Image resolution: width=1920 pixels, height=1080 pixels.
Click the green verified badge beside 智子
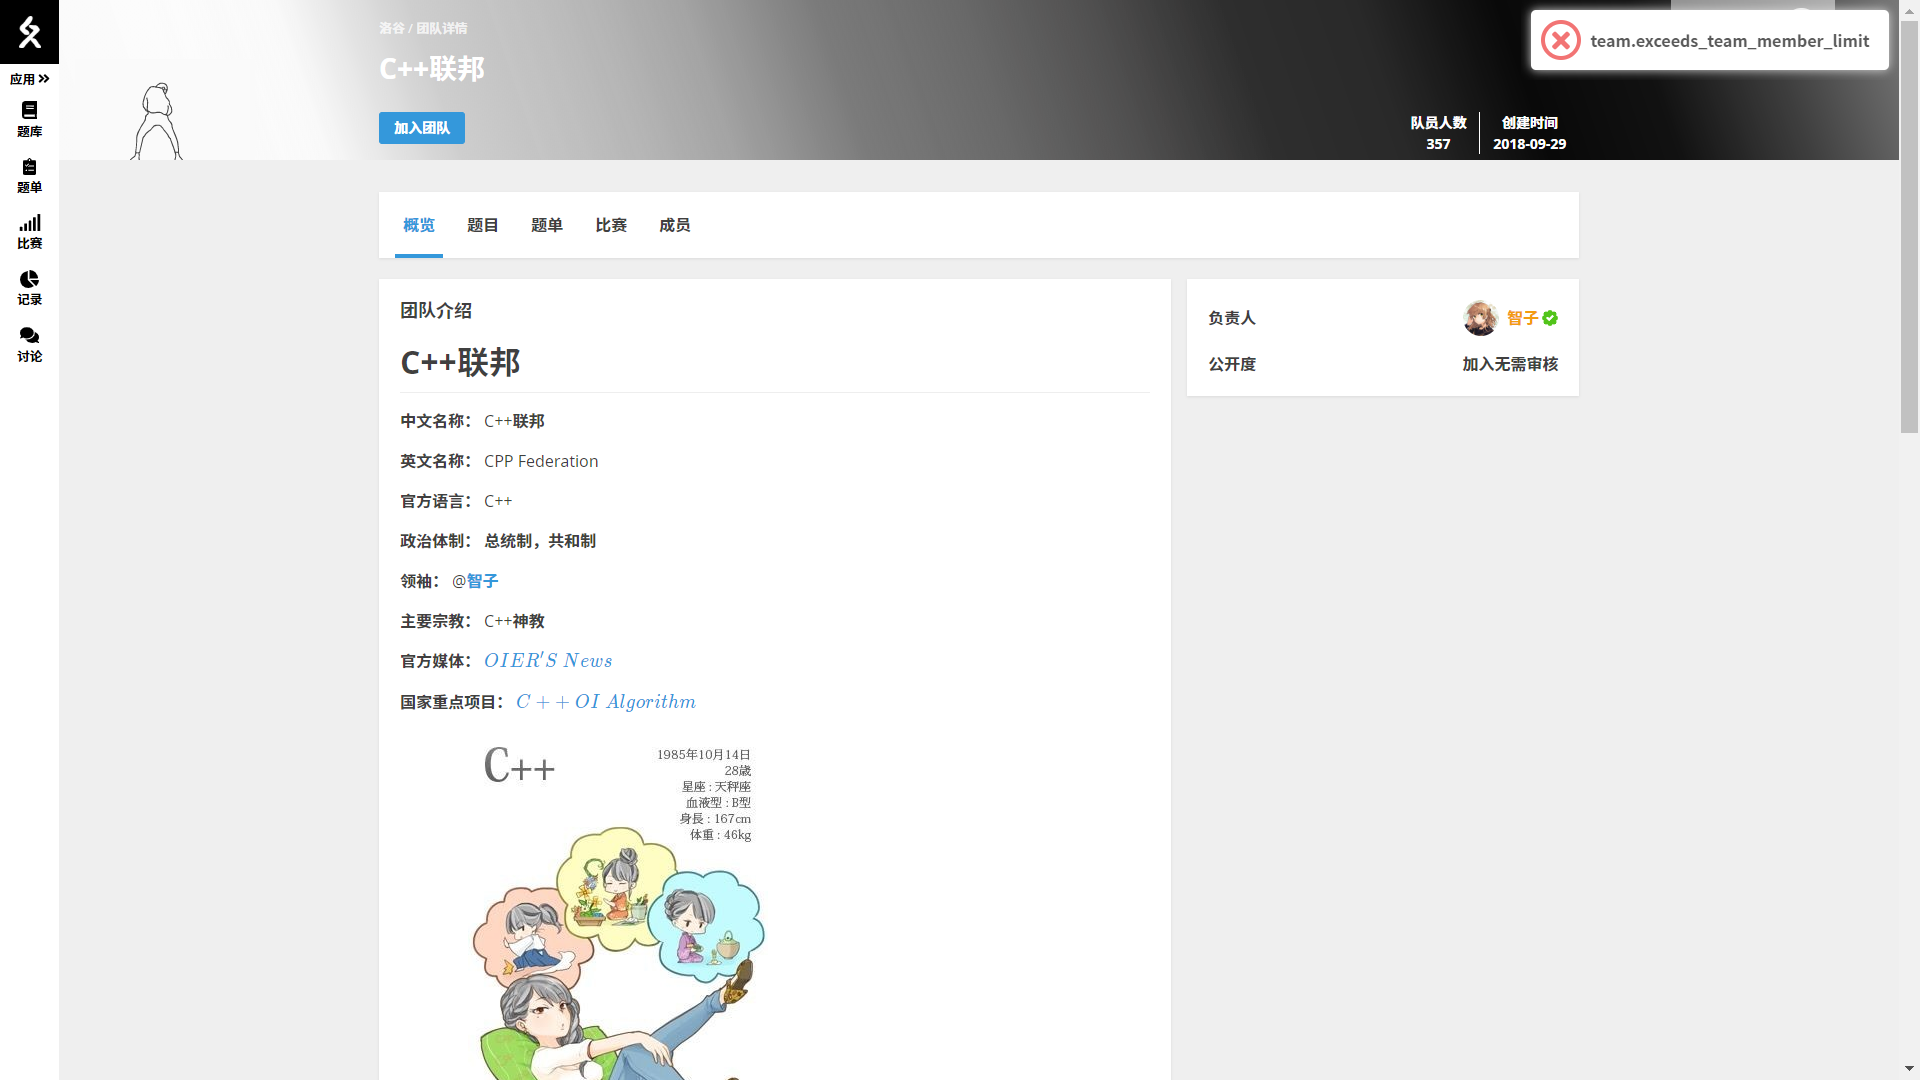pyautogui.click(x=1550, y=318)
